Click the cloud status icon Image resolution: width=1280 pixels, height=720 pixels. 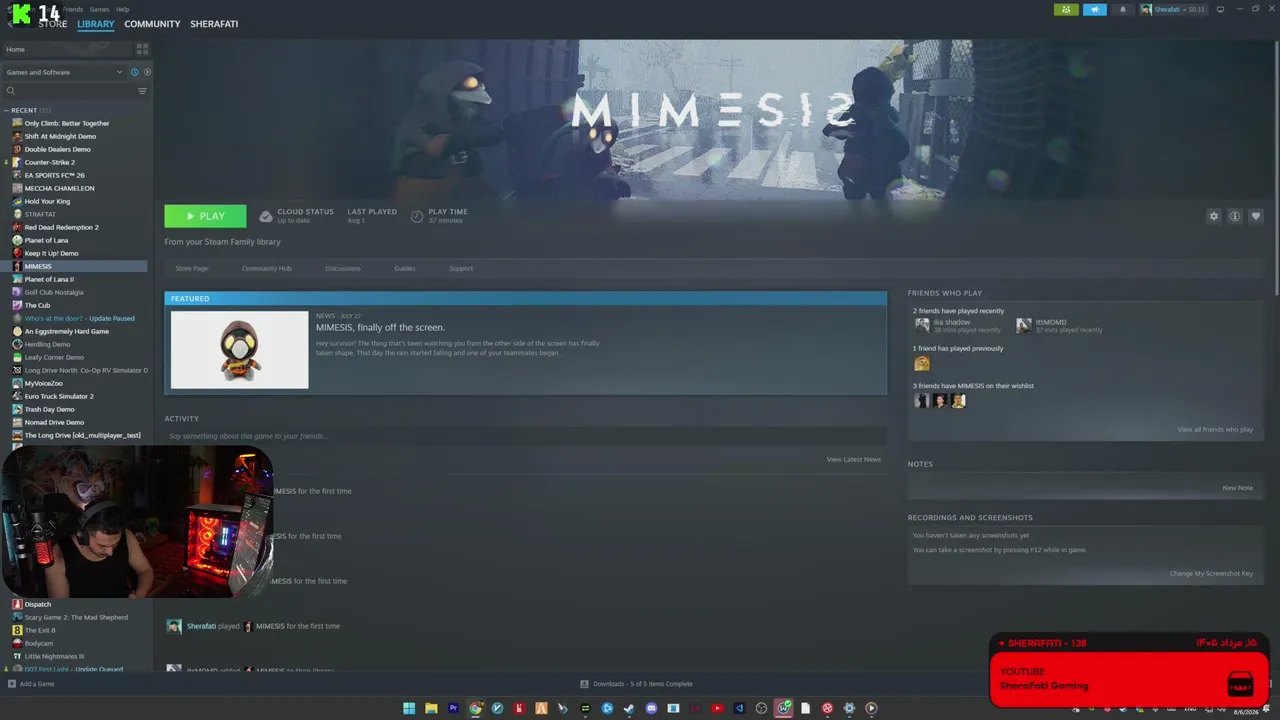click(266, 216)
